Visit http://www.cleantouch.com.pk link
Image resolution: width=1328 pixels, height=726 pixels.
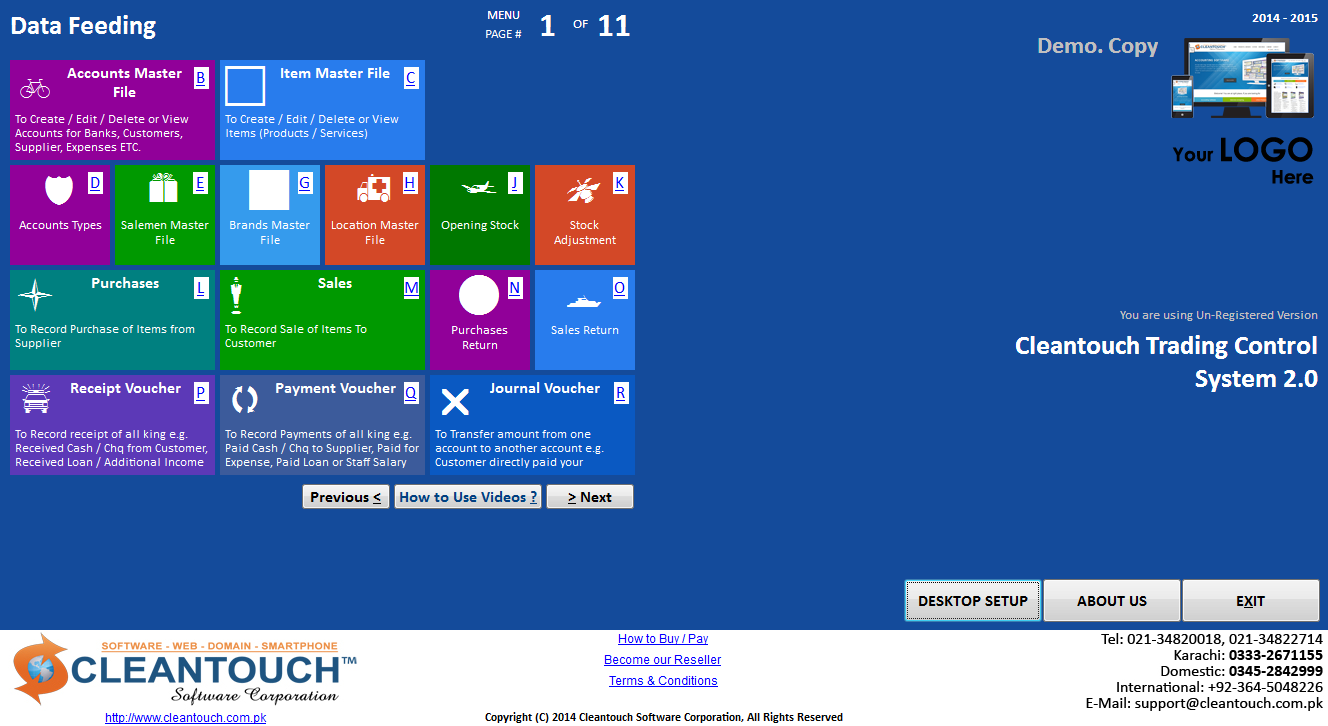click(185, 718)
